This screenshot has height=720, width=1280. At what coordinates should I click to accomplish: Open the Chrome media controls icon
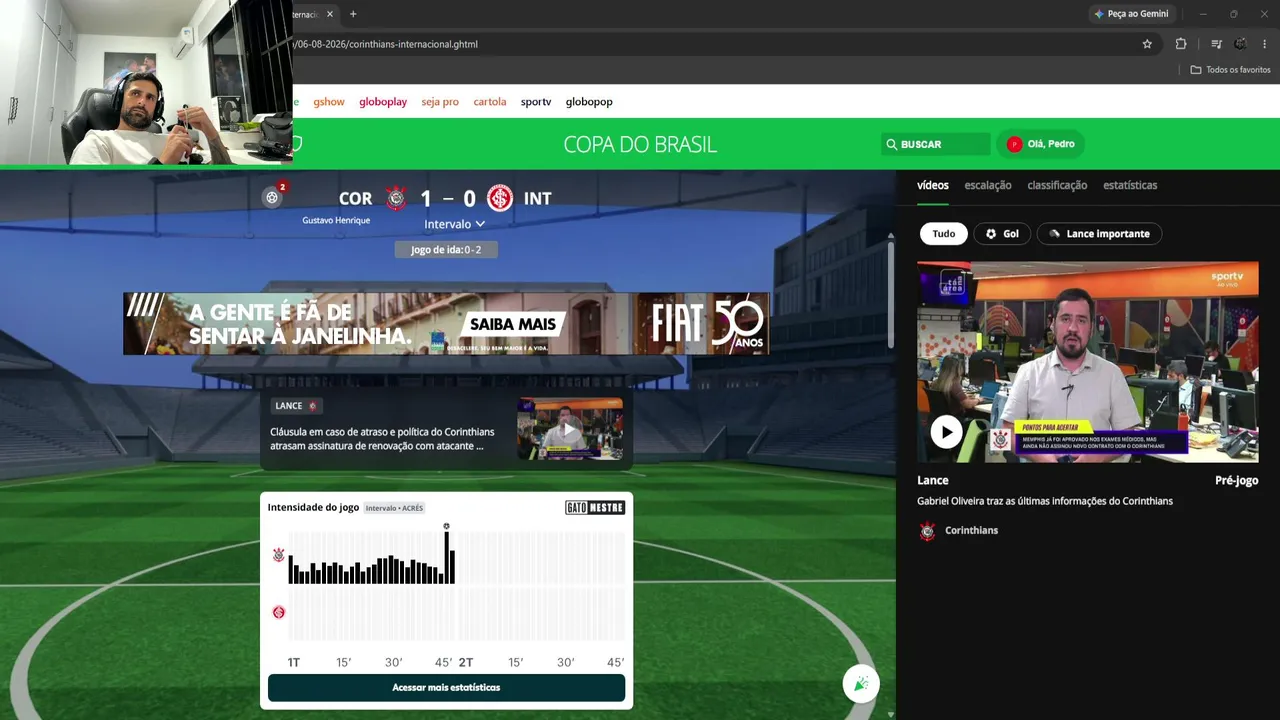1216,44
